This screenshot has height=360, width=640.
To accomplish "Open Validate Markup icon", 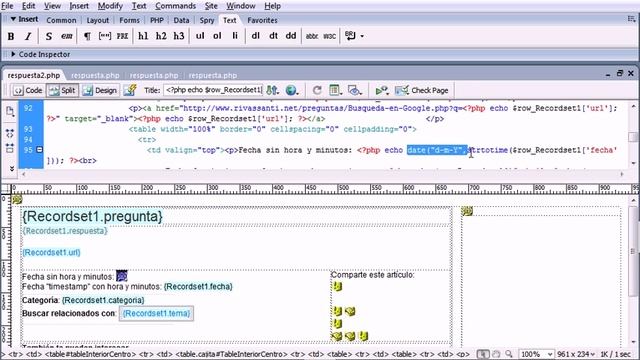I will (x=382, y=90).
